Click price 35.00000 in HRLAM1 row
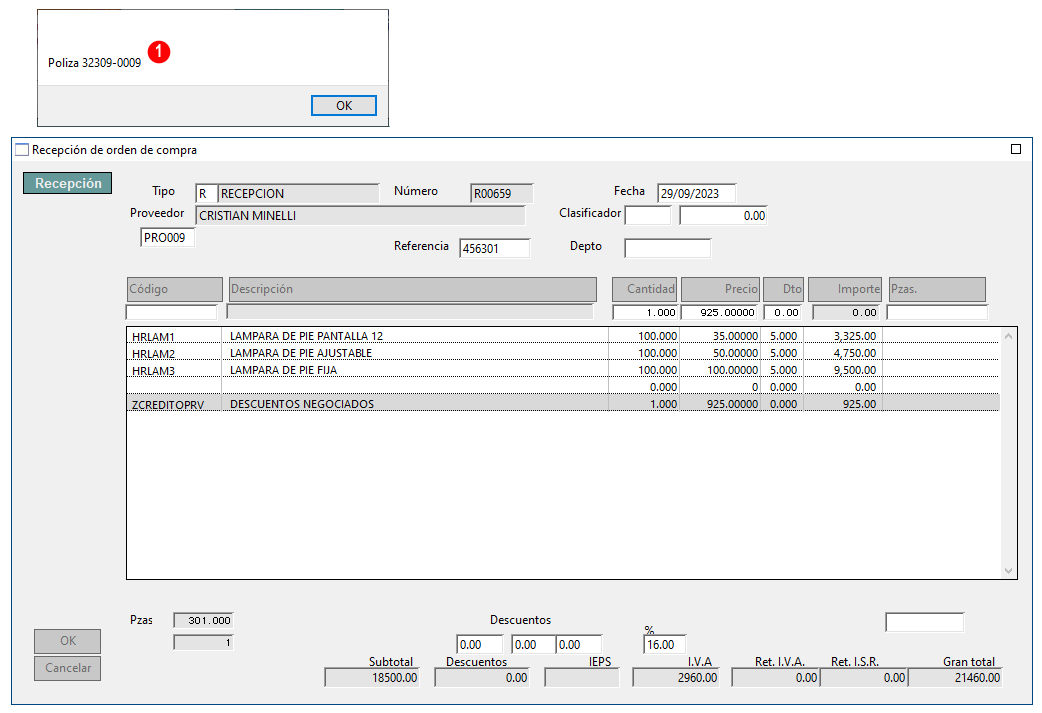Viewport: 1042px width, 713px height. [735, 336]
